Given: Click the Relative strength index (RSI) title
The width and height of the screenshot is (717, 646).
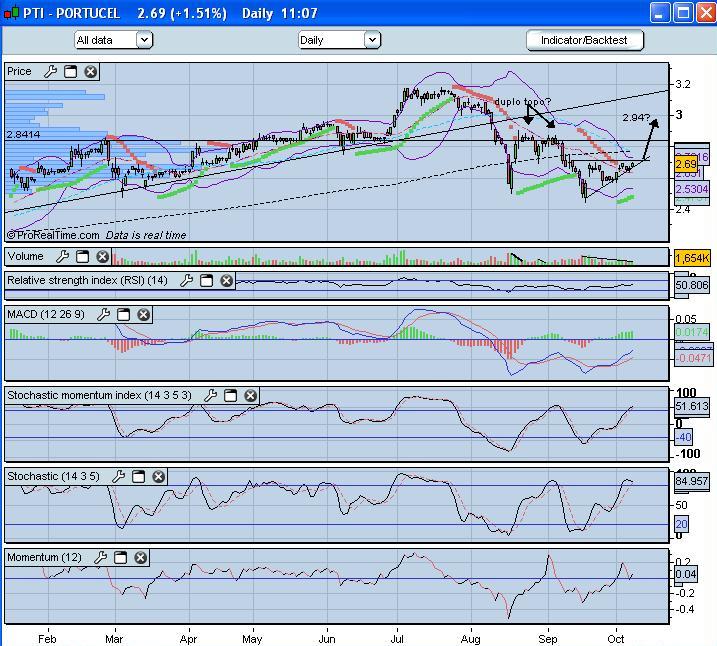Looking at the screenshot, I should click(87, 280).
